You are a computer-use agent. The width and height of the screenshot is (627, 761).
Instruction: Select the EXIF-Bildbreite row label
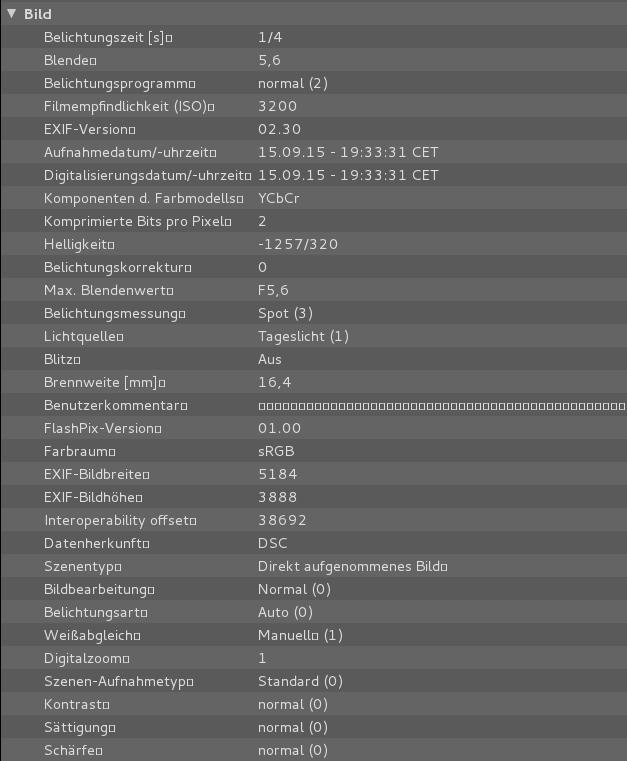pos(93,475)
